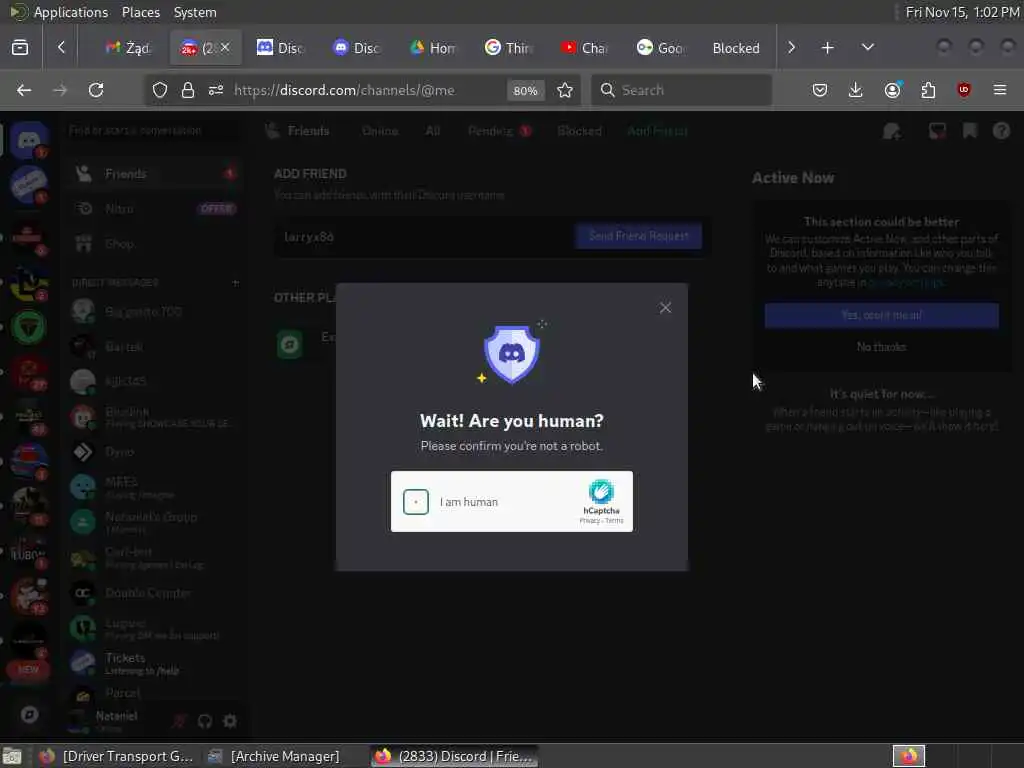Expand the list all tabs dropdown
Image resolution: width=1024 pixels, height=768 pixels.
click(867, 47)
